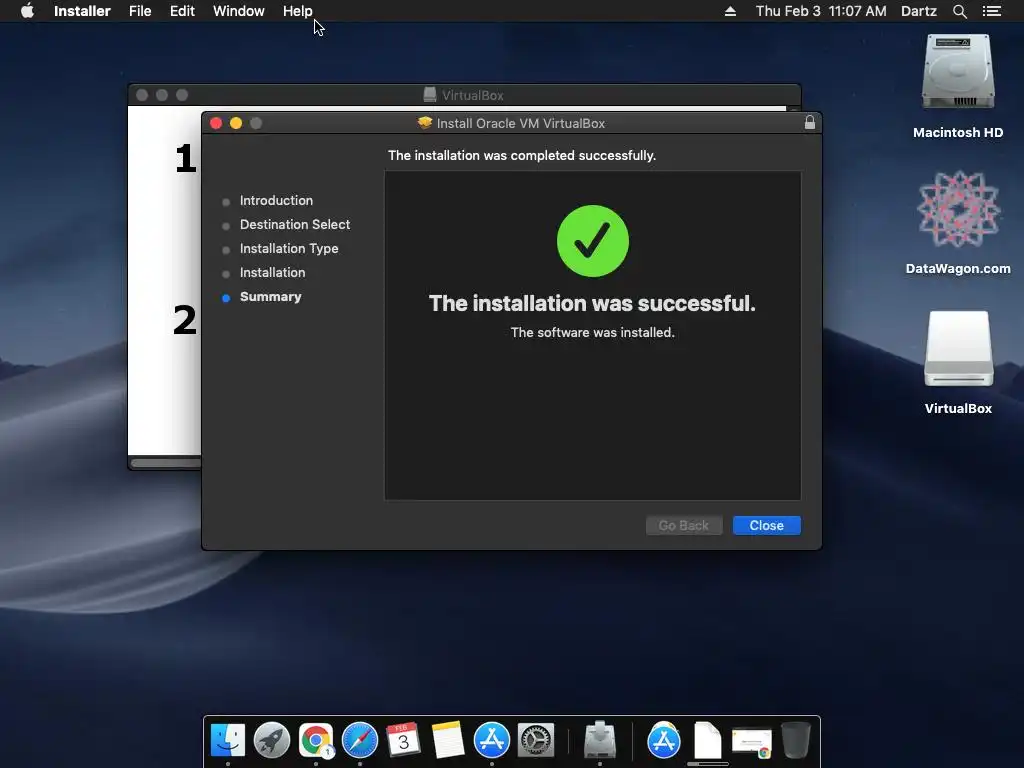Viewport: 1024px width, 768px height.
Task: Open Notification Center list icon
Action: (991, 11)
